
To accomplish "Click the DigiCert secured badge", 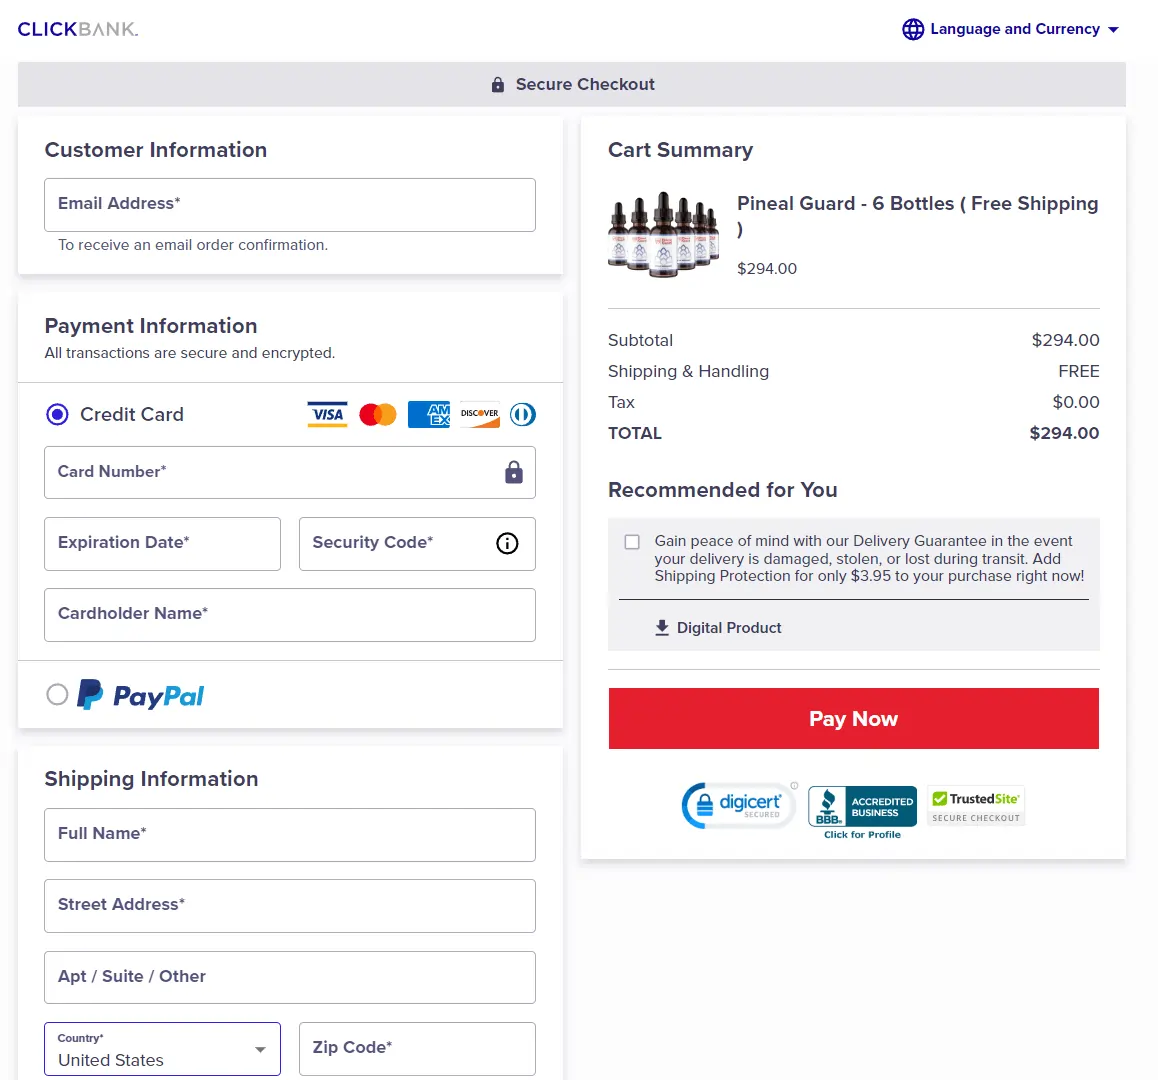I will (738, 805).
